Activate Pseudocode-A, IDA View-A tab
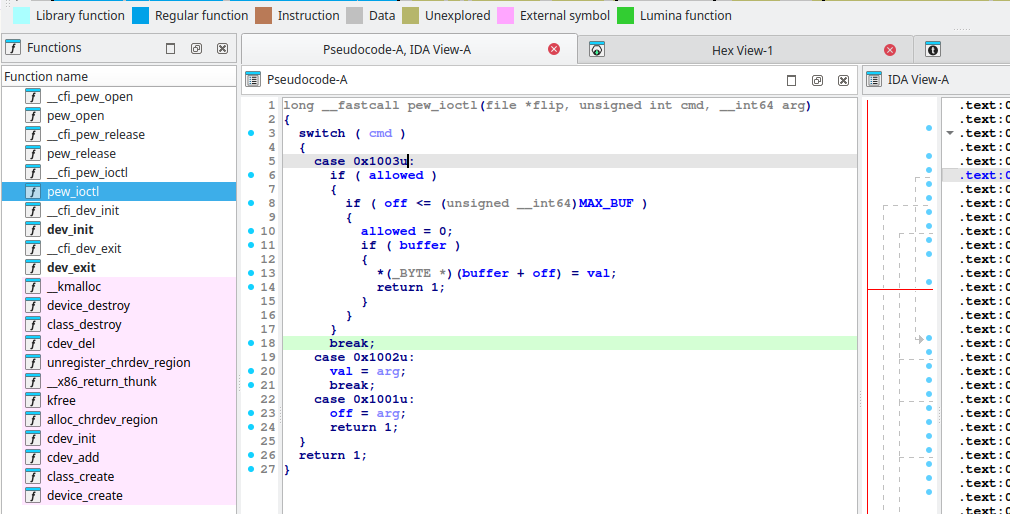Image resolution: width=1010 pixels, height=514 pixels. tap(410, 49)
